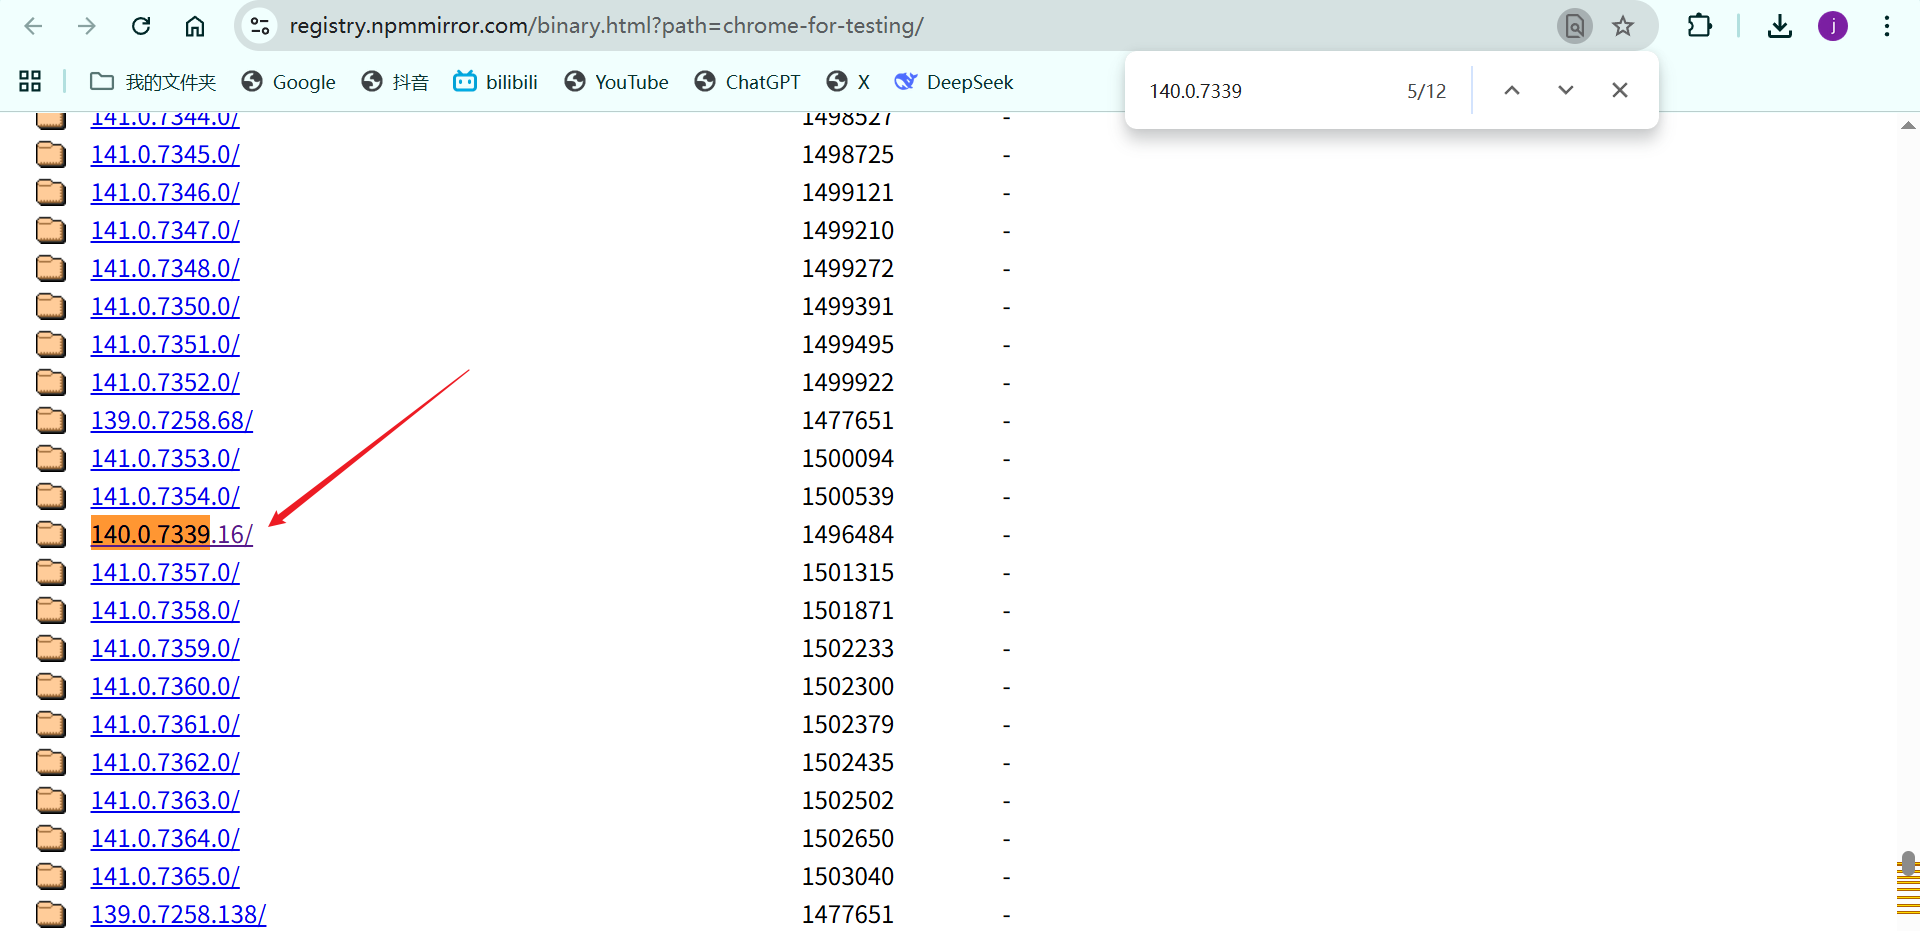Click folder icon beside 141.0.7365.0/

point(51,877)
